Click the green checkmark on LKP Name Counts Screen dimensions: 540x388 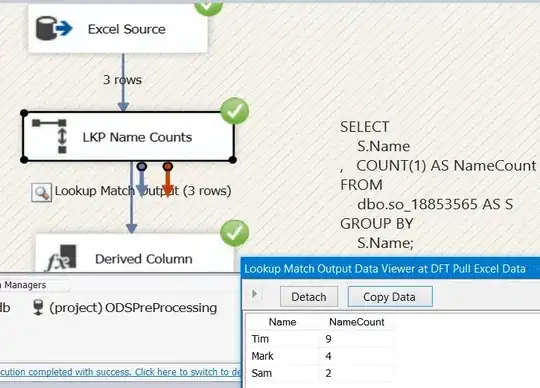point(235,111)
